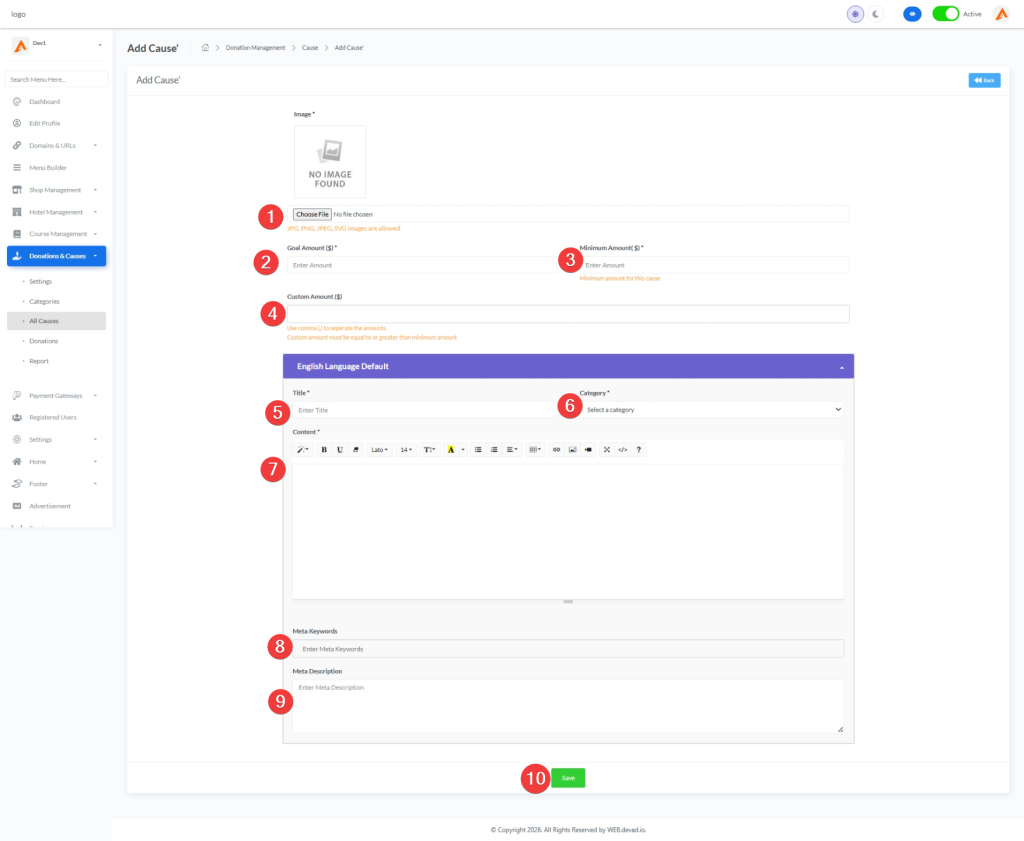The image size is (1024, 841).
Task: Switch the editor to code view
Action: tap(622, 450)
